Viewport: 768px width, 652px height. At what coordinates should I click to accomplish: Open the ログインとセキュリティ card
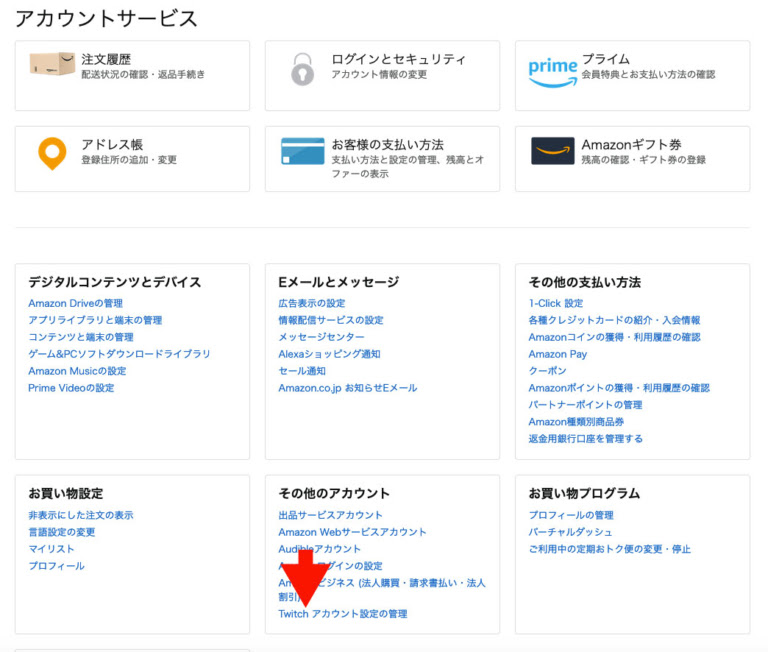[x=383, y=75]
